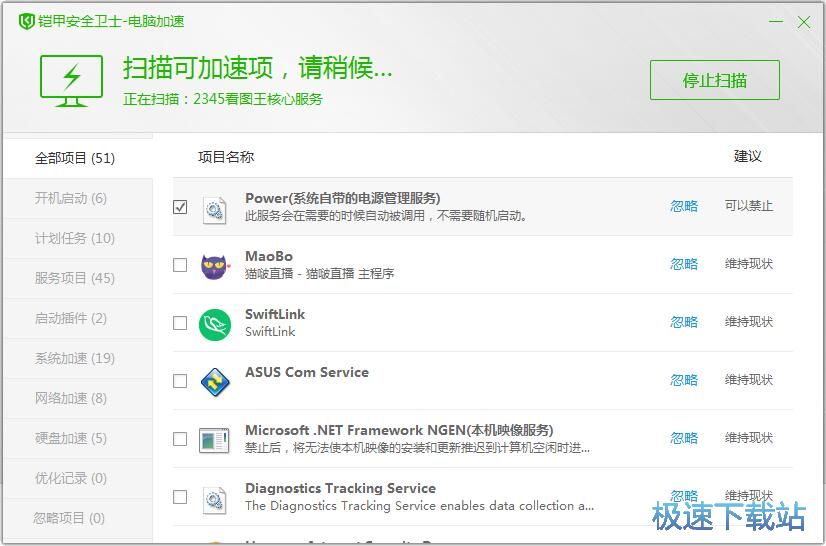The width and height of the screenshot is (826, 546).
Task: Open the 开机启动 (6) category
Action: (x=78, y=198)
